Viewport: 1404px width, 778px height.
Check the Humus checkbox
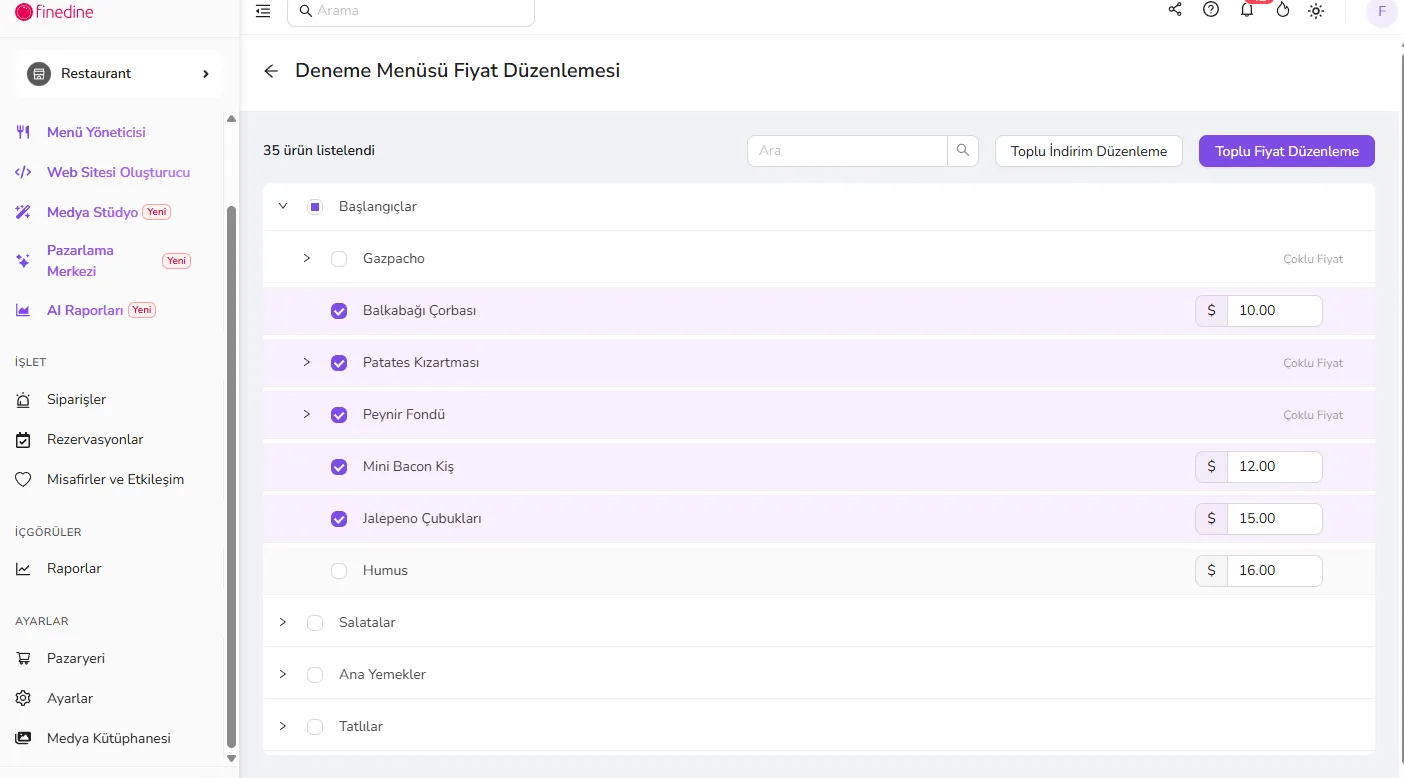339,571
